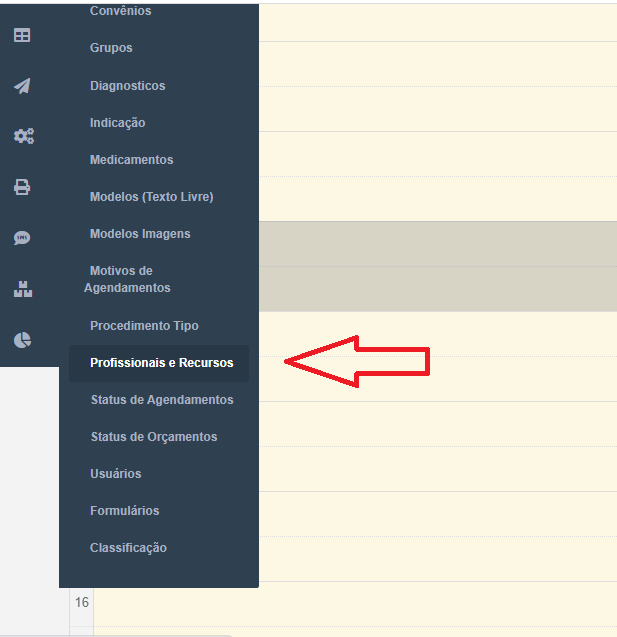Open Status de Agendamentos
The image size is (617, 637).
pyautogui.click(x=161, y=400)
